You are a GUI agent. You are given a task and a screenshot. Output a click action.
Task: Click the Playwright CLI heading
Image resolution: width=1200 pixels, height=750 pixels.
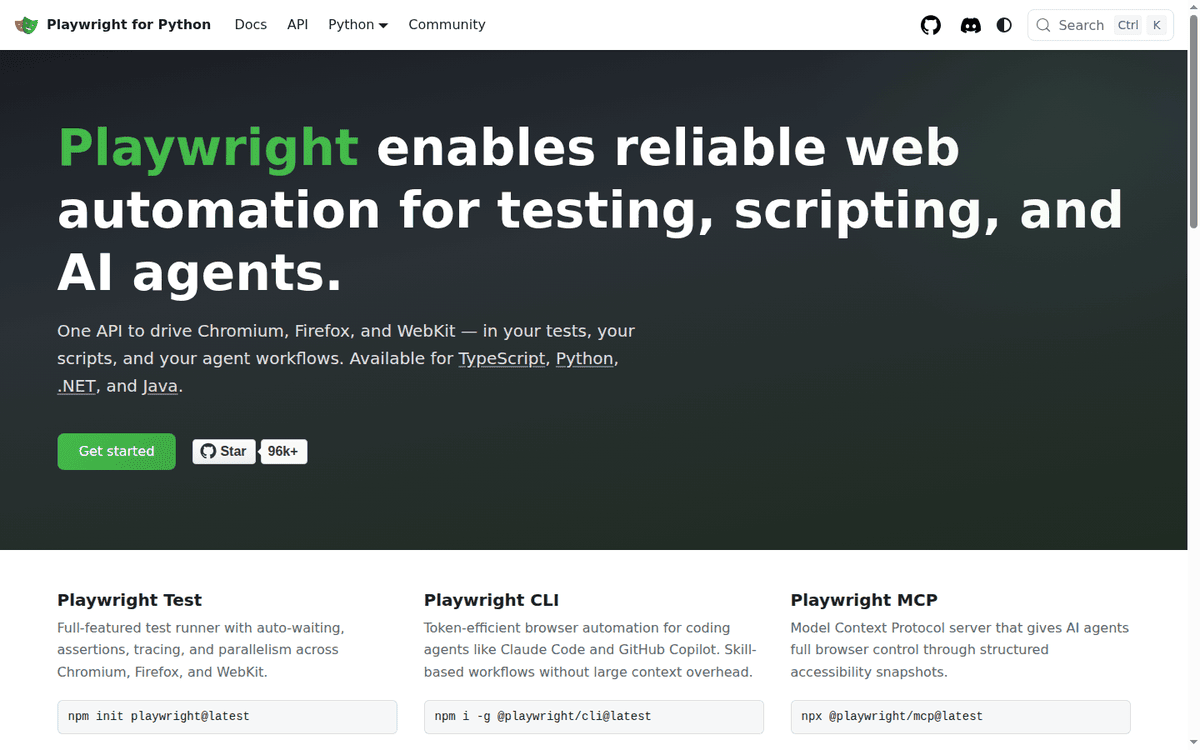(492, 600)
